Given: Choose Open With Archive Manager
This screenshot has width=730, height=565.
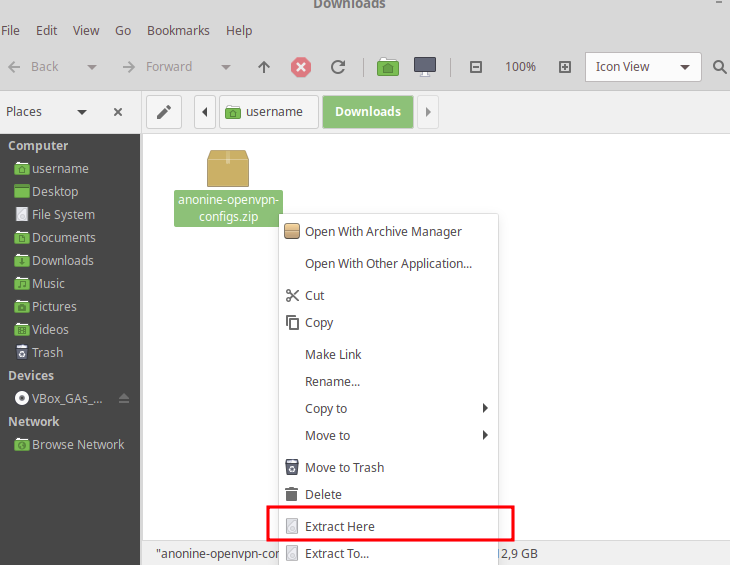Looking at the screenshot, I should tap(388, 231).
